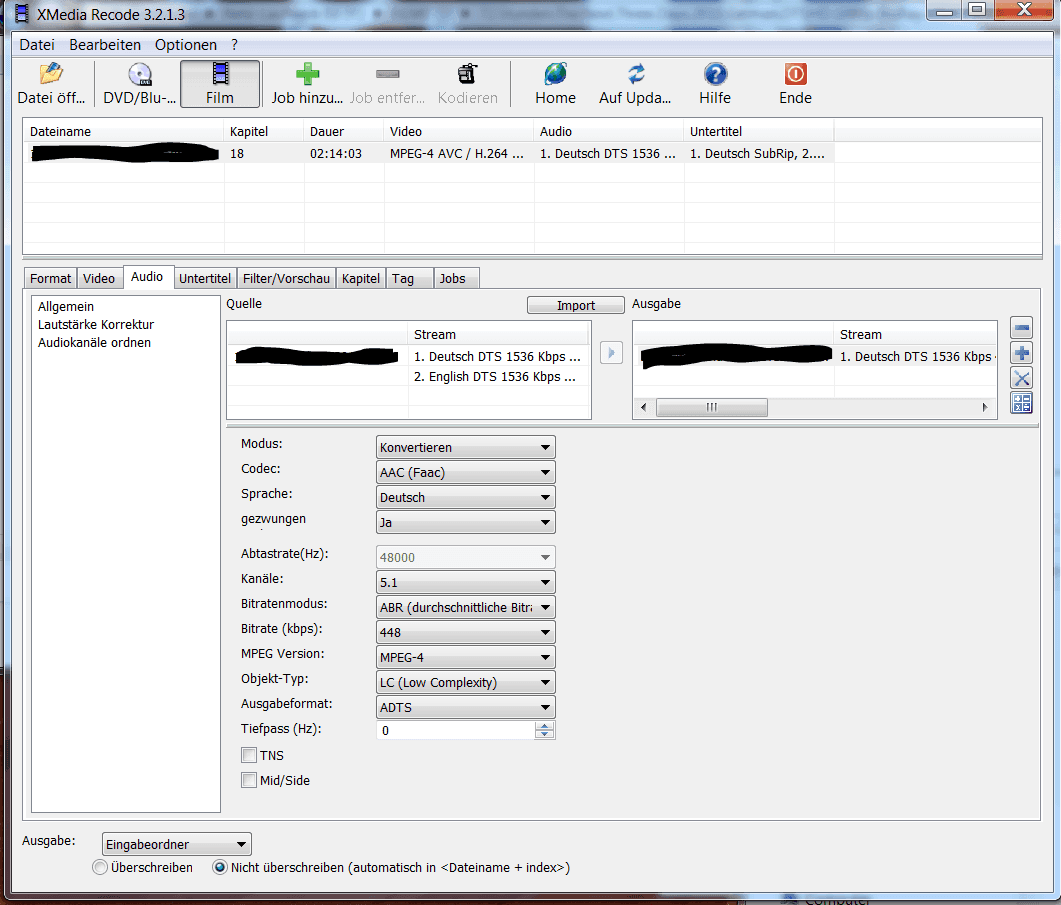
Task: Click the Dauer column header
Action: 344,131
